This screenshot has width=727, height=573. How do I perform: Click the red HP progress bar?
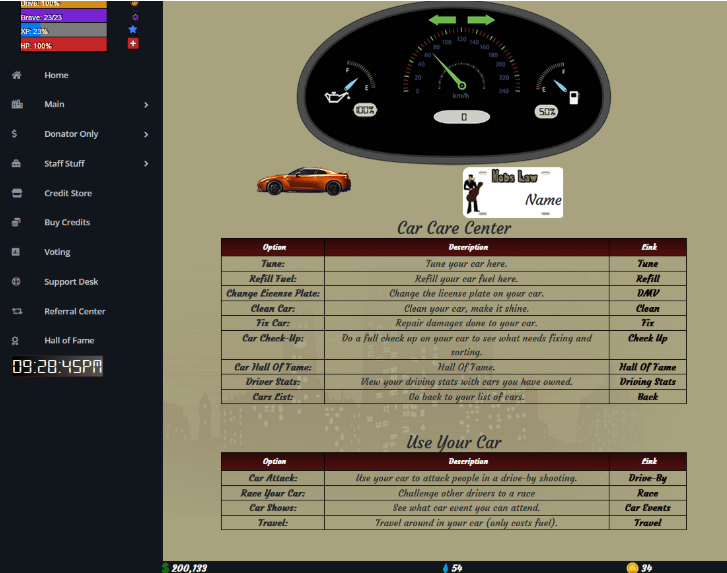(x=63, y=45)
